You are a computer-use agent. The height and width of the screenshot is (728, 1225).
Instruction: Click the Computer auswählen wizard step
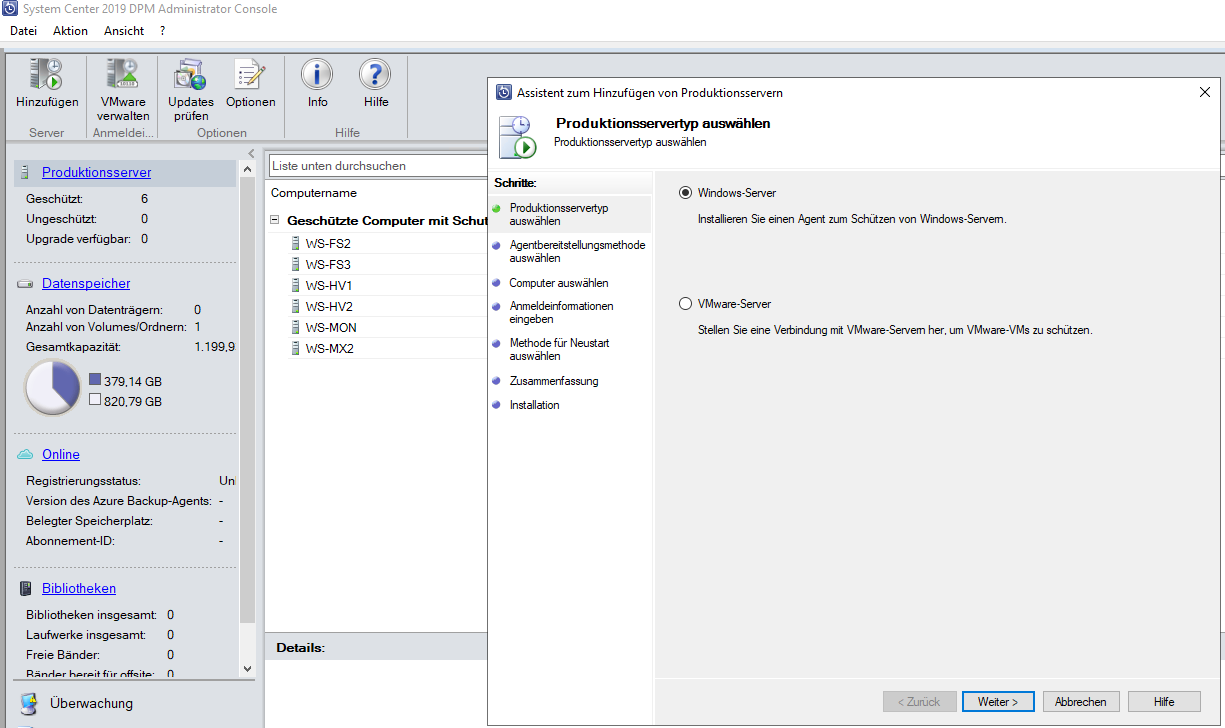click(x=559, y=283)
